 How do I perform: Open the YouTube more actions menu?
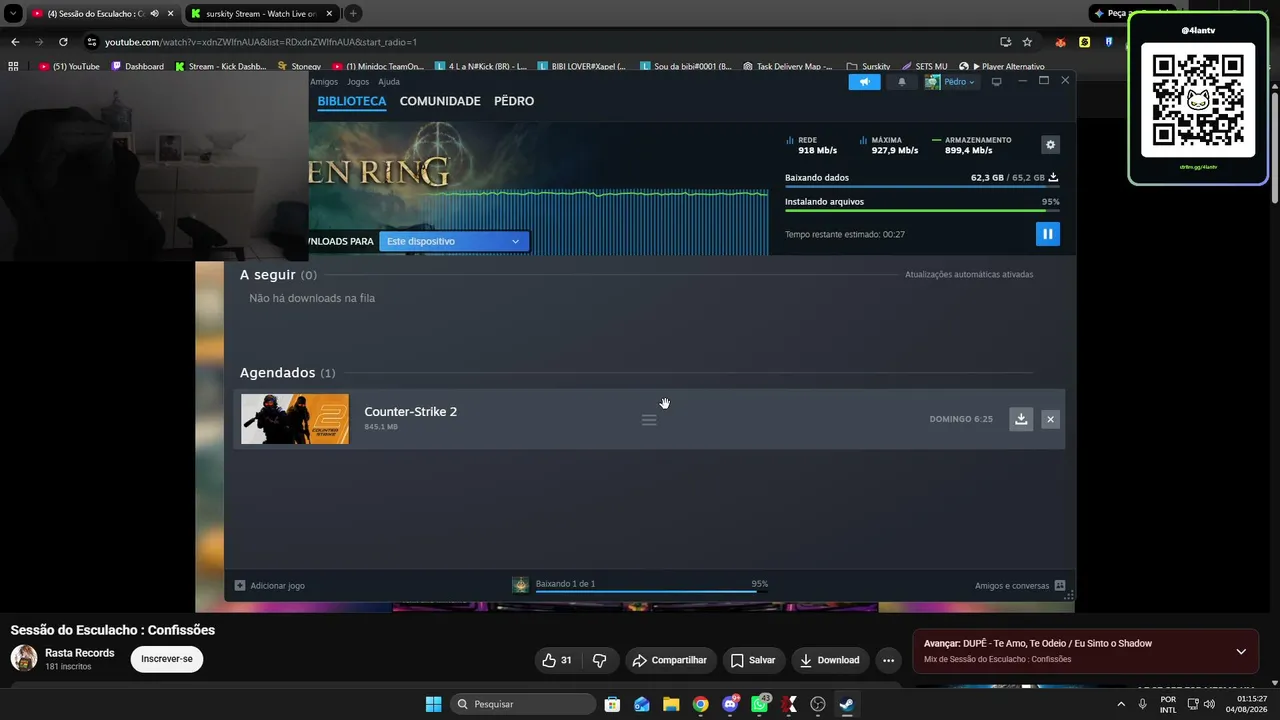[888, 660]
